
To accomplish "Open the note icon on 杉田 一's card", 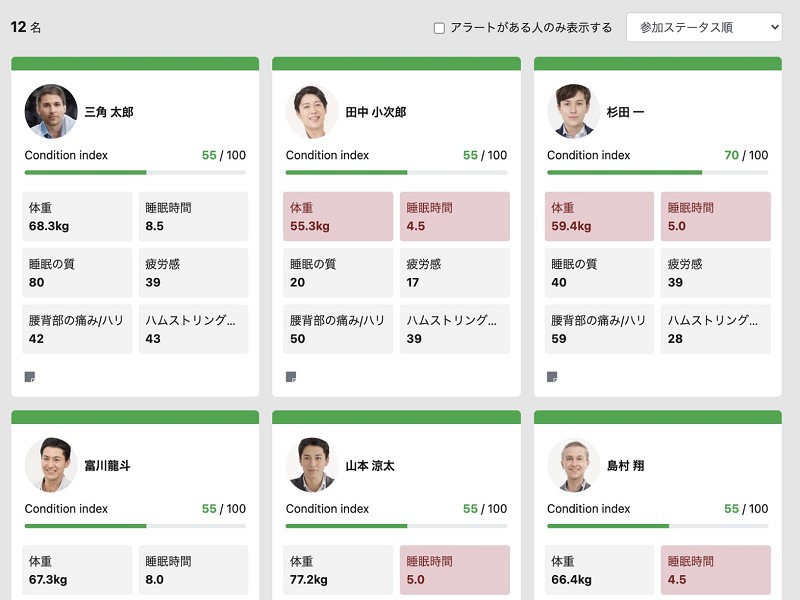I will click(552, 377).
